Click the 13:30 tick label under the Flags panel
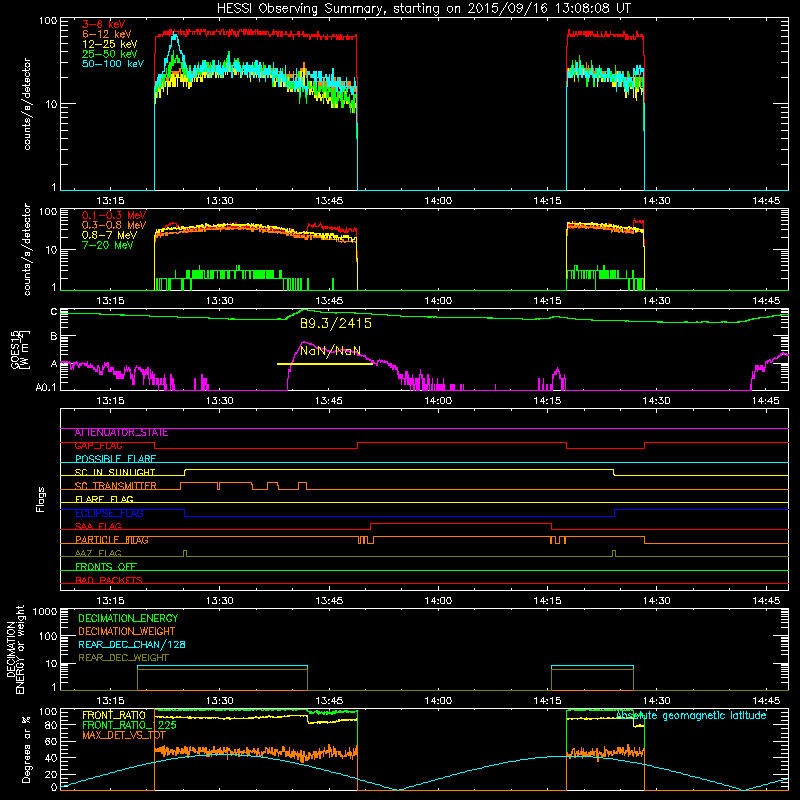Screen dimensions: 800x800 219,601
